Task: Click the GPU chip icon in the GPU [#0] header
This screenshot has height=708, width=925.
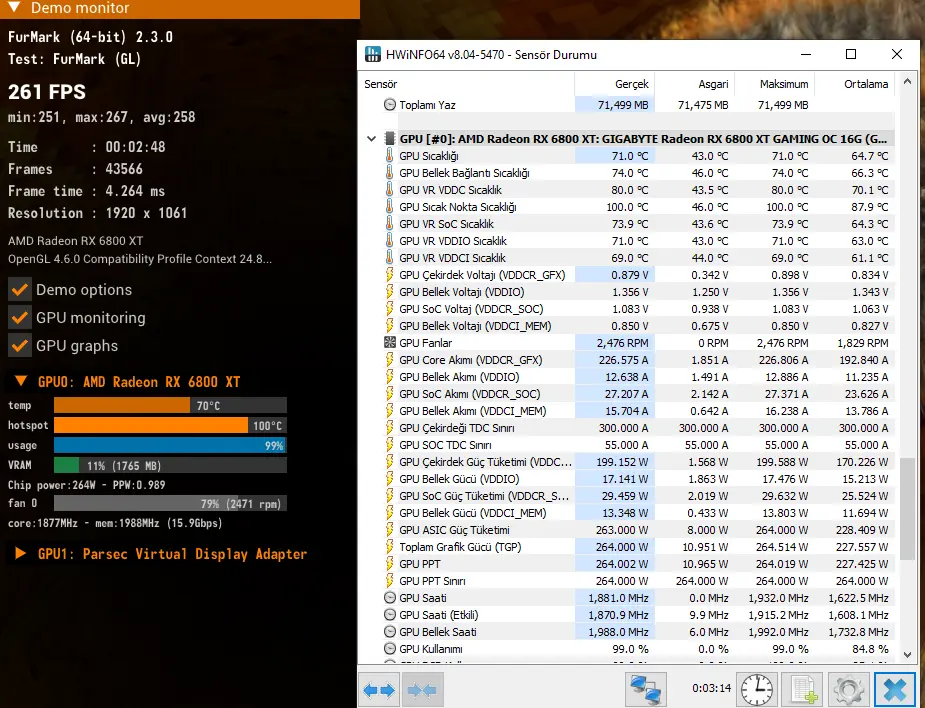Action: [x=389, y=139]
